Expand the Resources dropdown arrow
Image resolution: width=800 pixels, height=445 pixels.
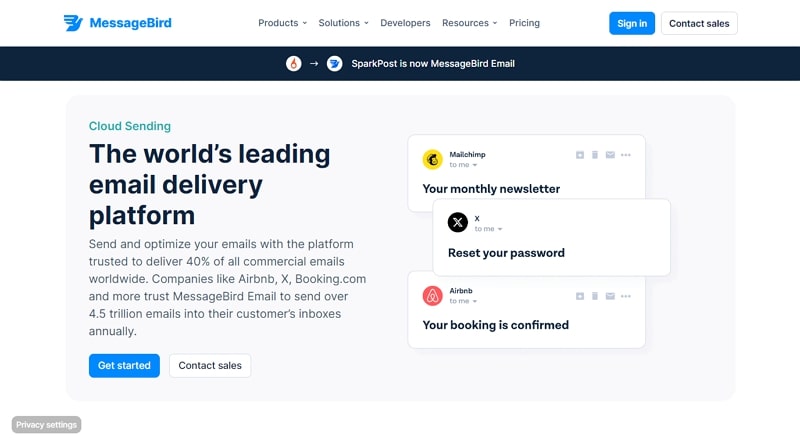coord(495,23)
